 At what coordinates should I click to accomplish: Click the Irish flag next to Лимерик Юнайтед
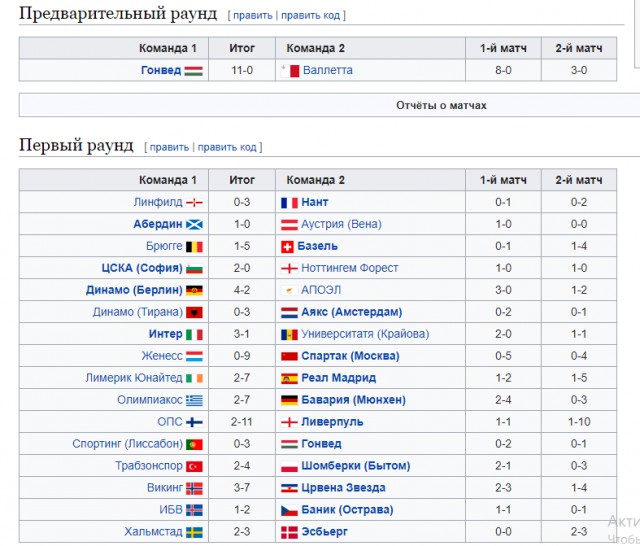(194, 379)
